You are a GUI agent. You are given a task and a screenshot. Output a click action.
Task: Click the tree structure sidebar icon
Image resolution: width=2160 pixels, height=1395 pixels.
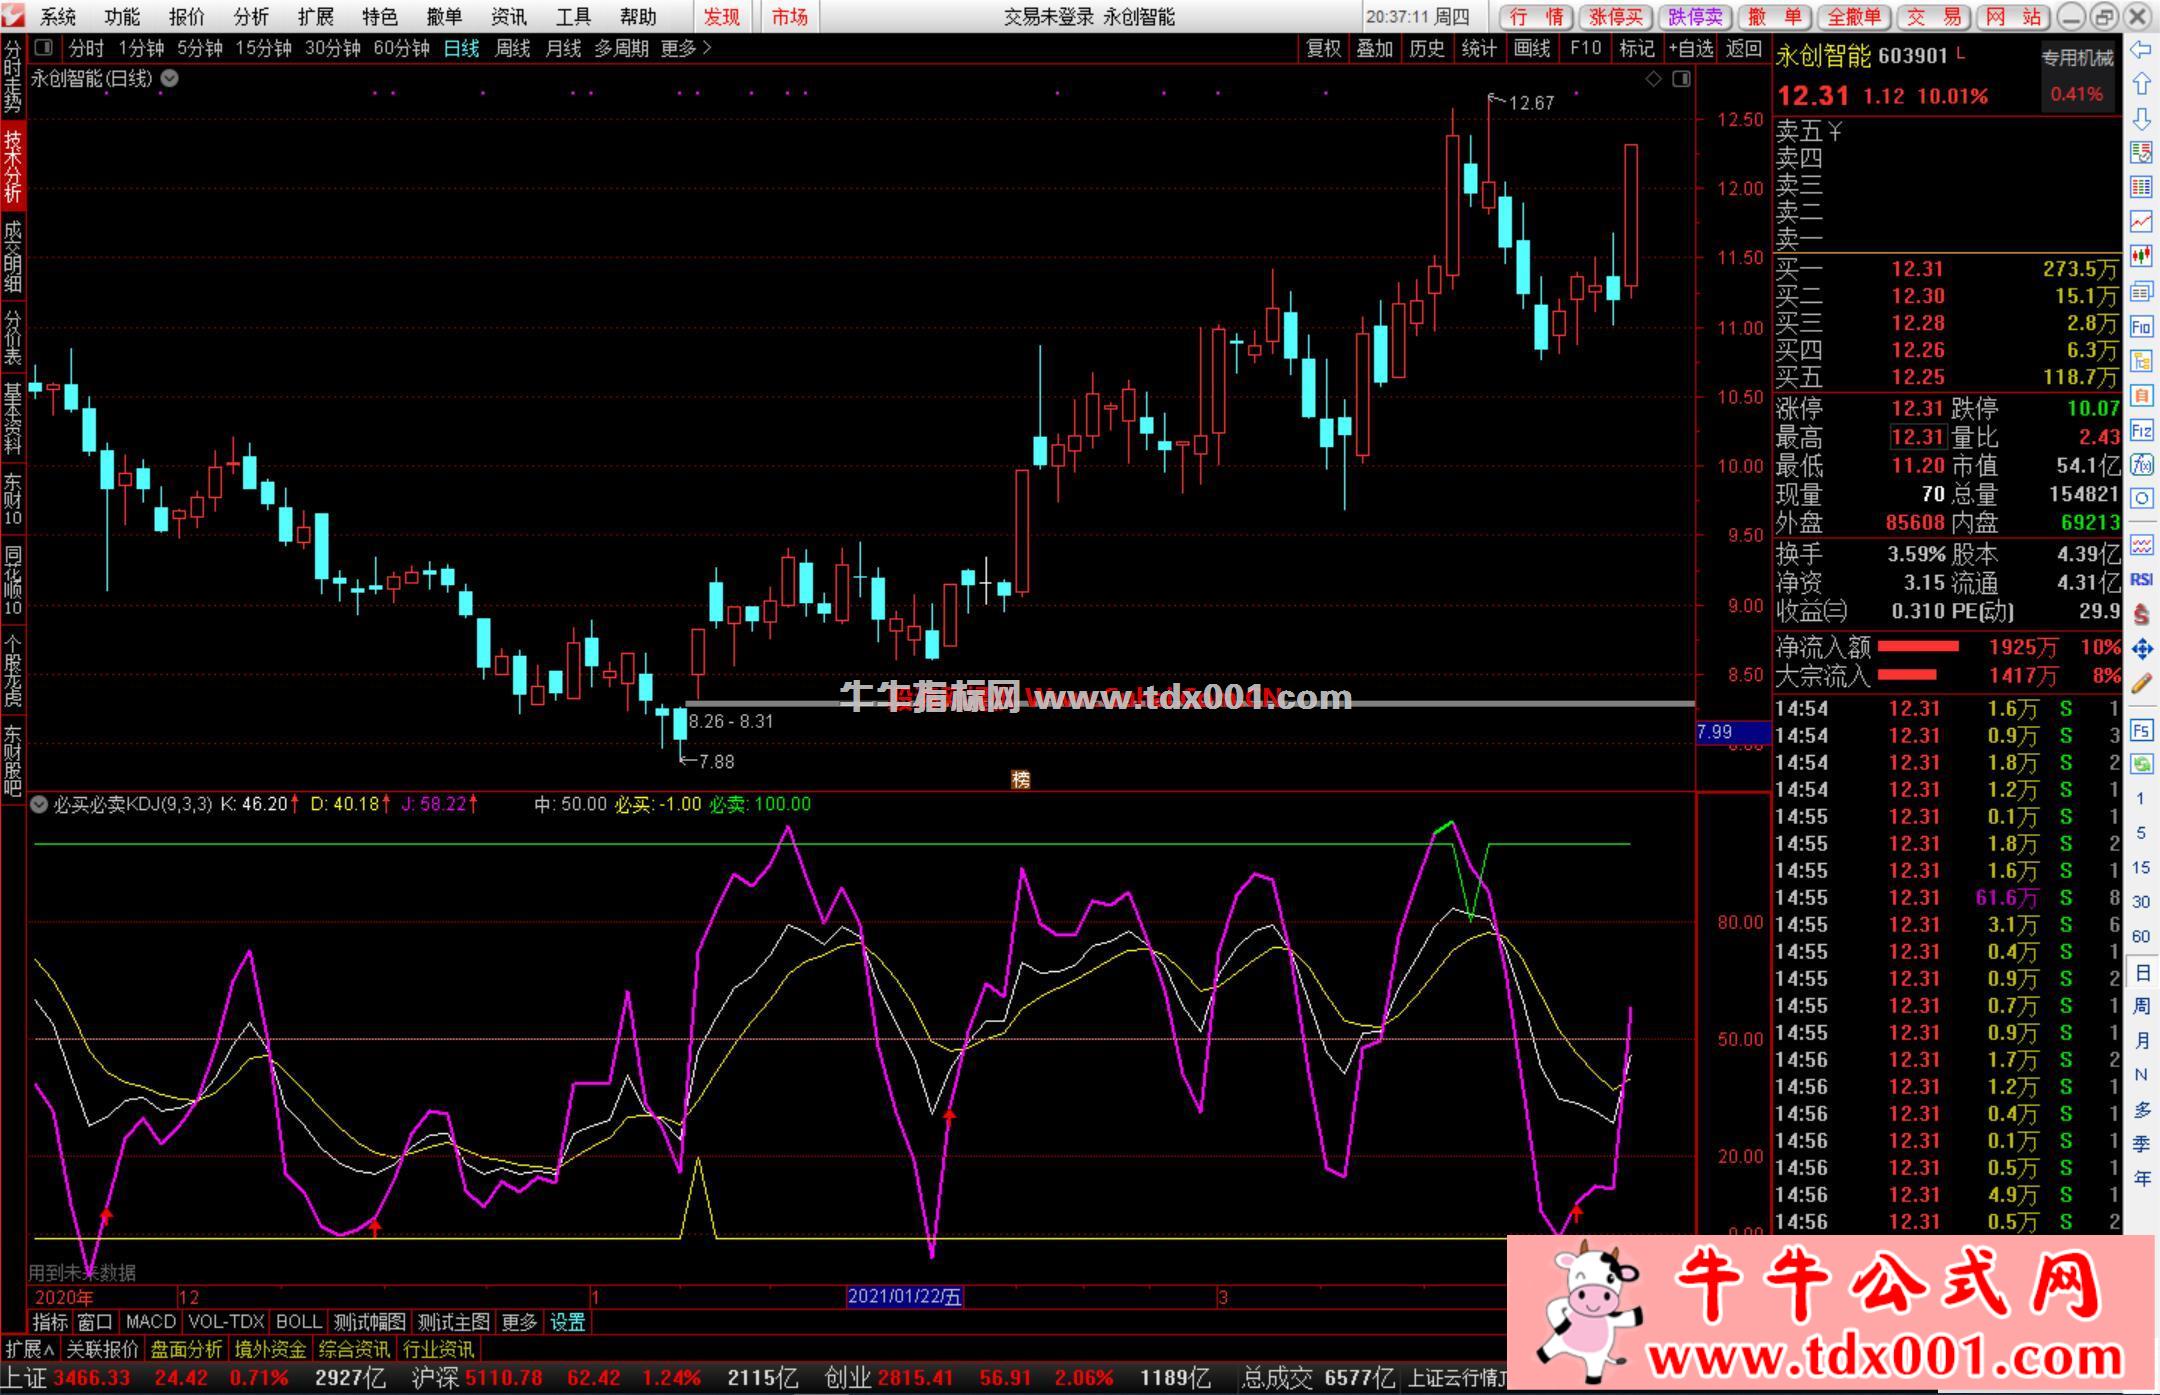tap(2141, 361)
